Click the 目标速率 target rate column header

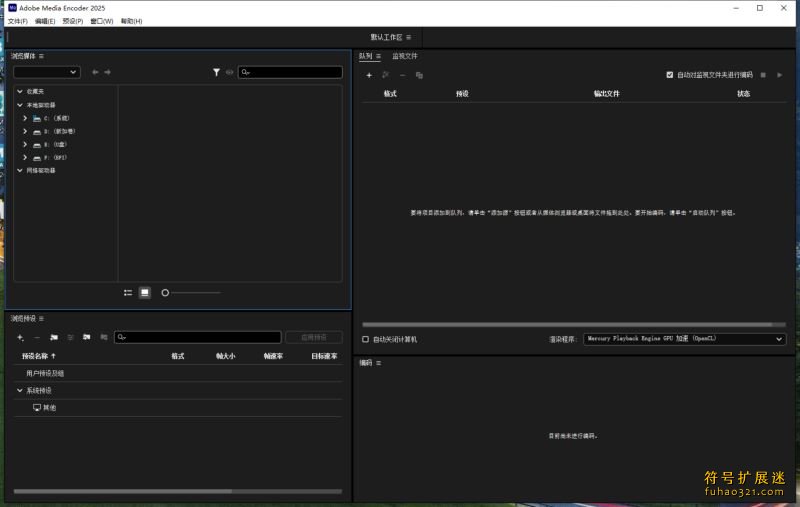[324, 356]
